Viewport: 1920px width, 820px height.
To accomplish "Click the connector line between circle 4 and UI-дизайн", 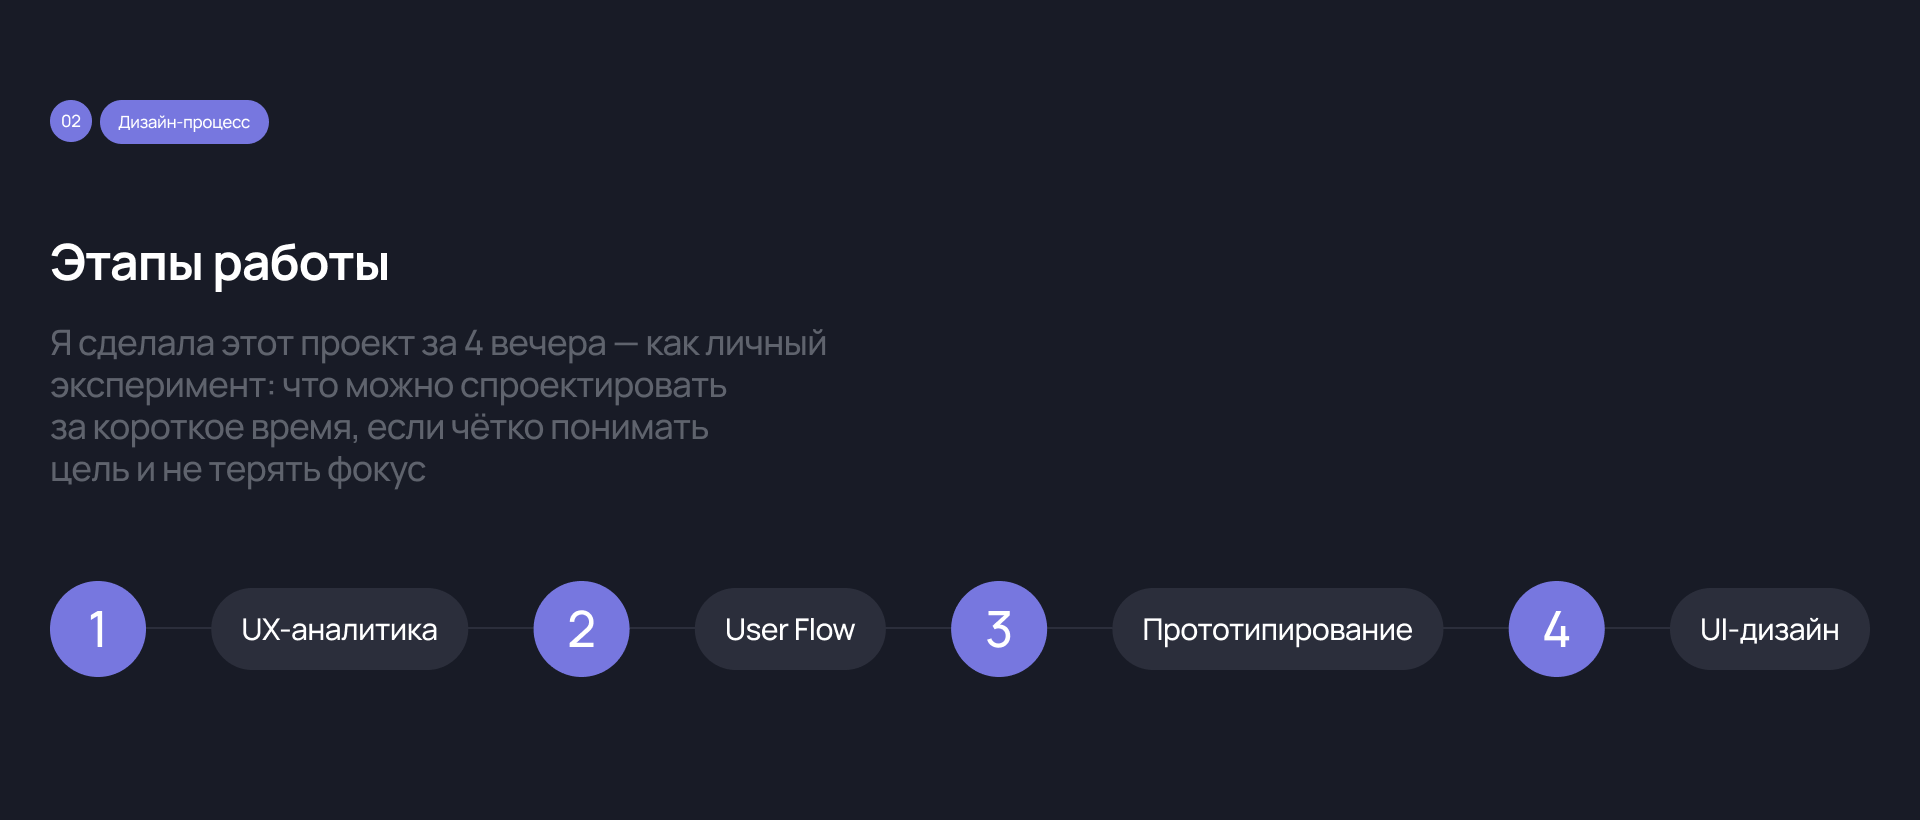I will coord(1637,629).
